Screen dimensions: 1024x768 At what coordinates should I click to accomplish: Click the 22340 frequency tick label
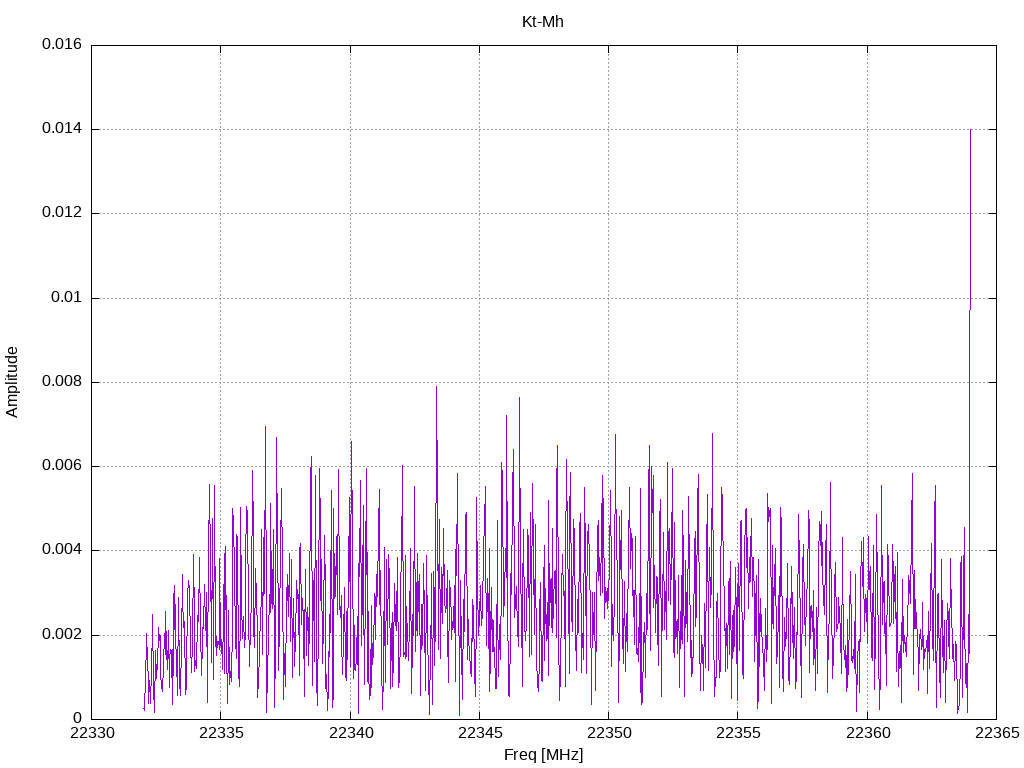click(x=350, y=734)
